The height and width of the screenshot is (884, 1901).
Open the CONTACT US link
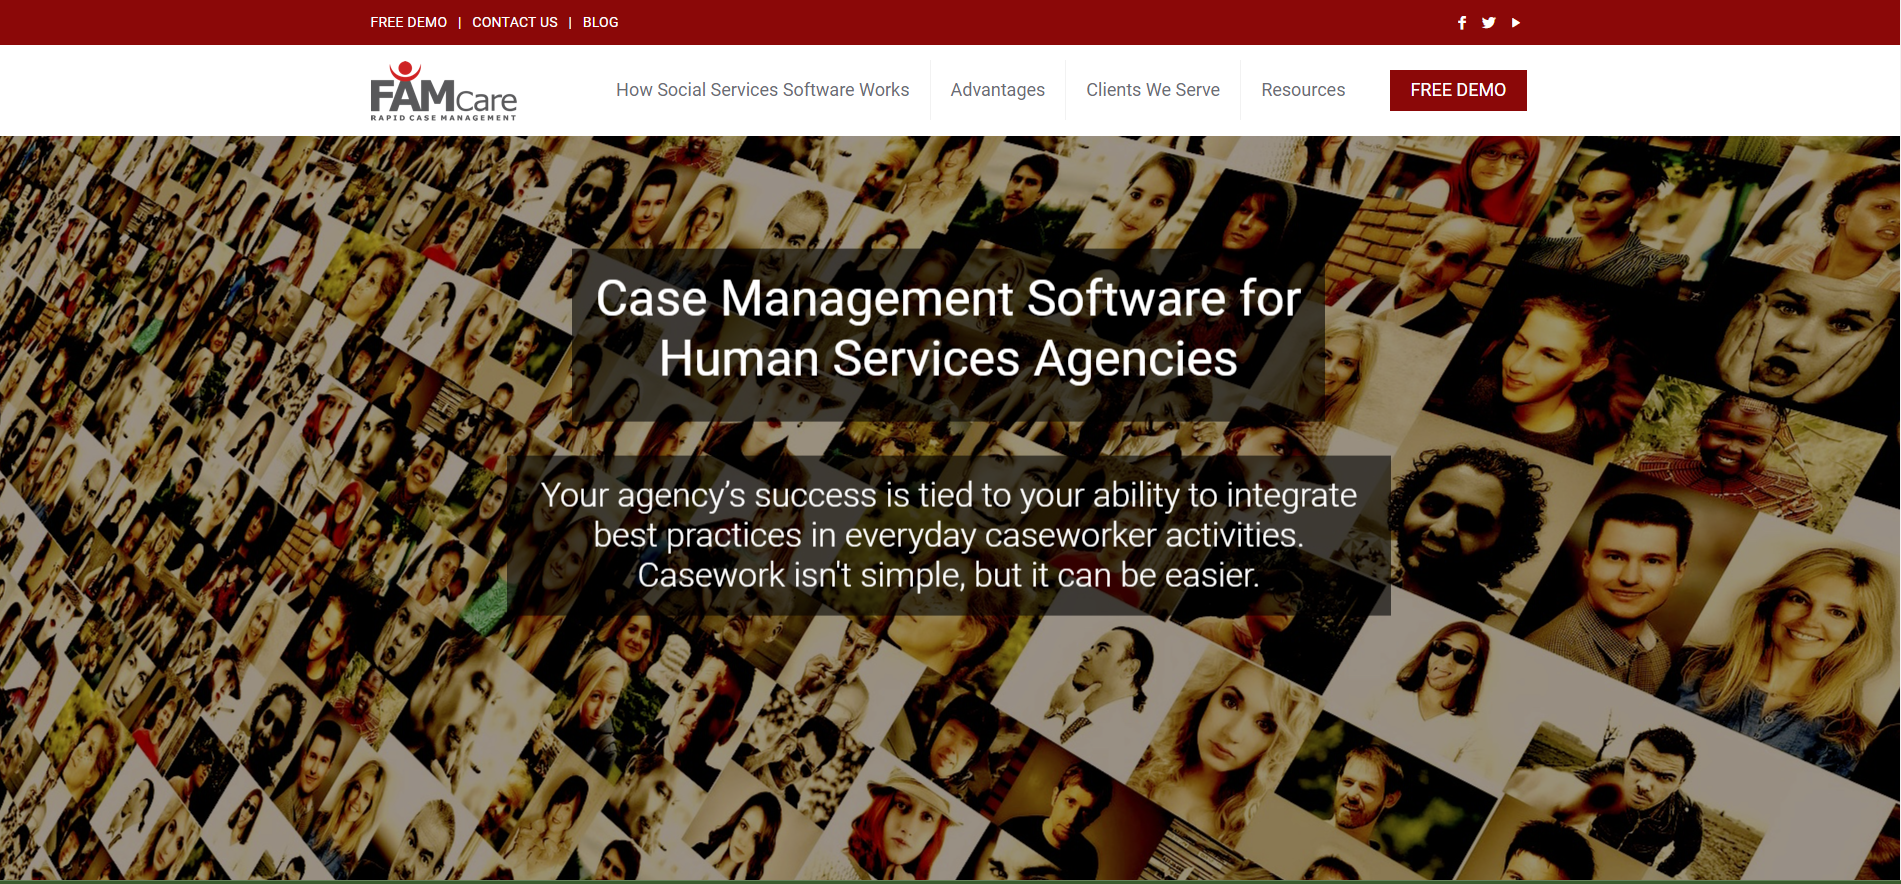[515, 22]
